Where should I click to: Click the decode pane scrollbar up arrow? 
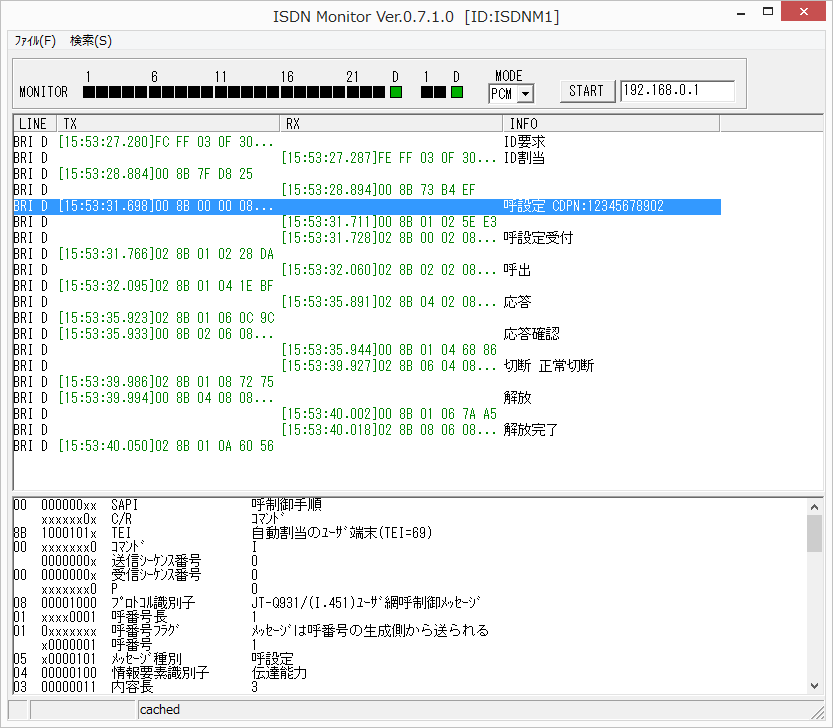(x=814, y=507)
